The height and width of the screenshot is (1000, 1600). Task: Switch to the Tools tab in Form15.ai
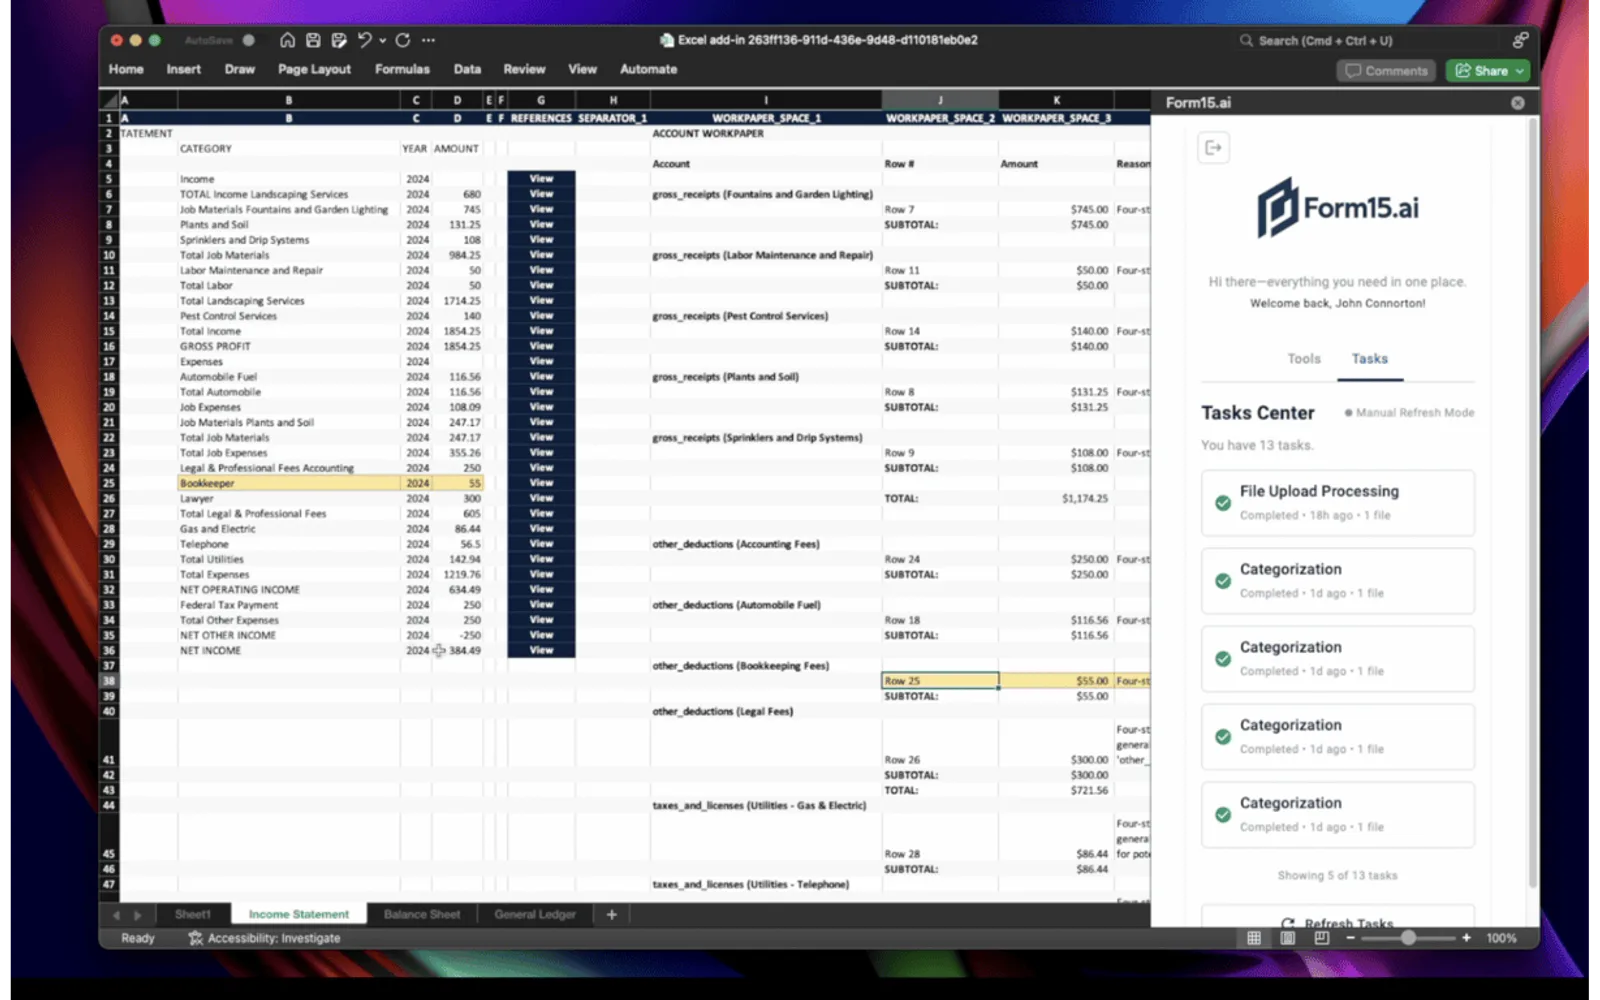tap(1303, 359)
